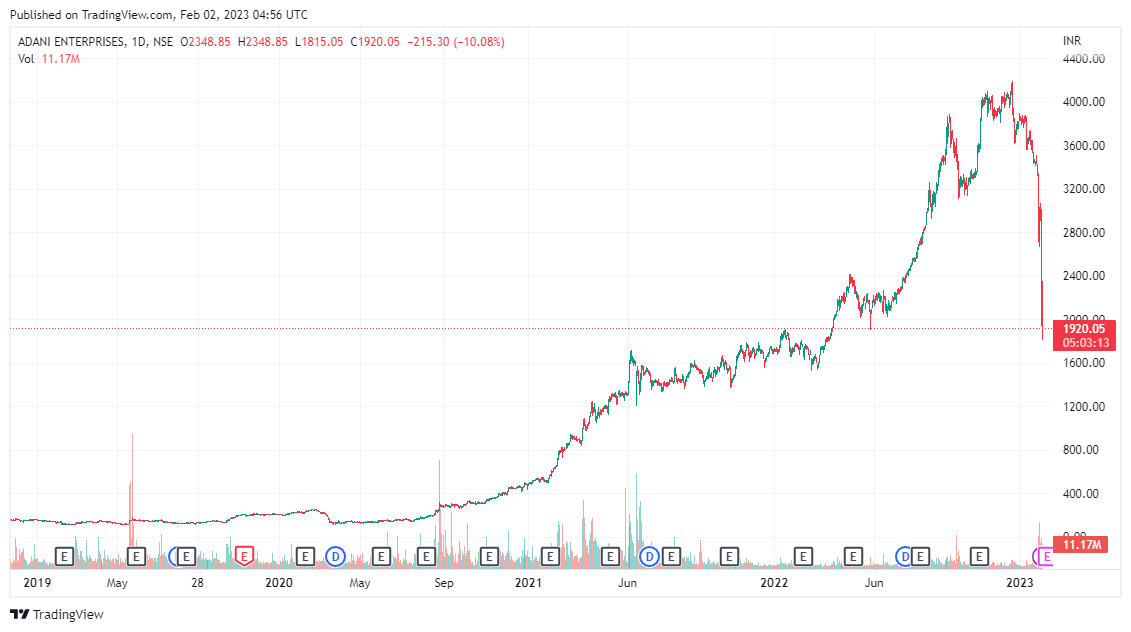Click the ADANI ENTERPRISES symbol title
Viewport: 1131px width, 632px height.
pyautogui.click(x=71, y=42)
